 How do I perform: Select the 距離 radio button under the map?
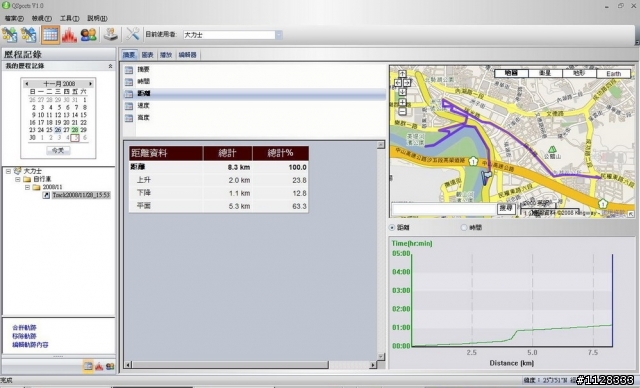point(392,228)
